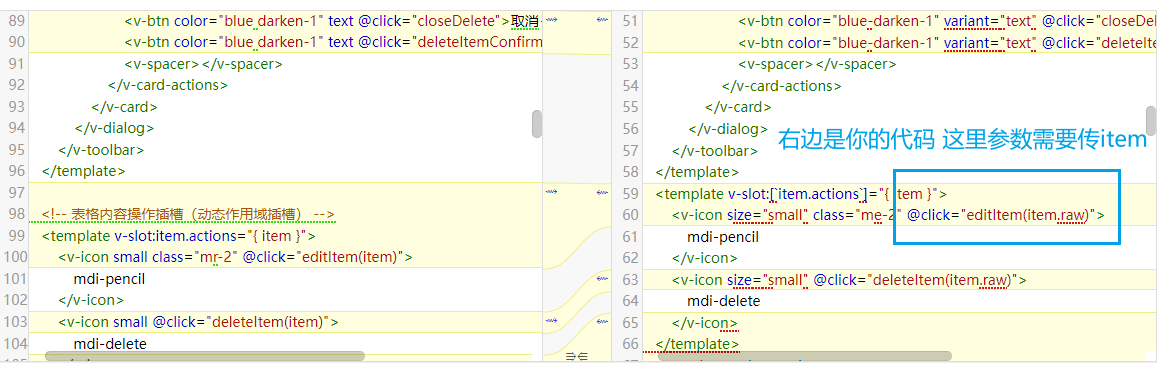Click template v-slot:[`item.actions`] on right line 59
The width and height of the screenshot is (1171, 372).
click(801, 193)
